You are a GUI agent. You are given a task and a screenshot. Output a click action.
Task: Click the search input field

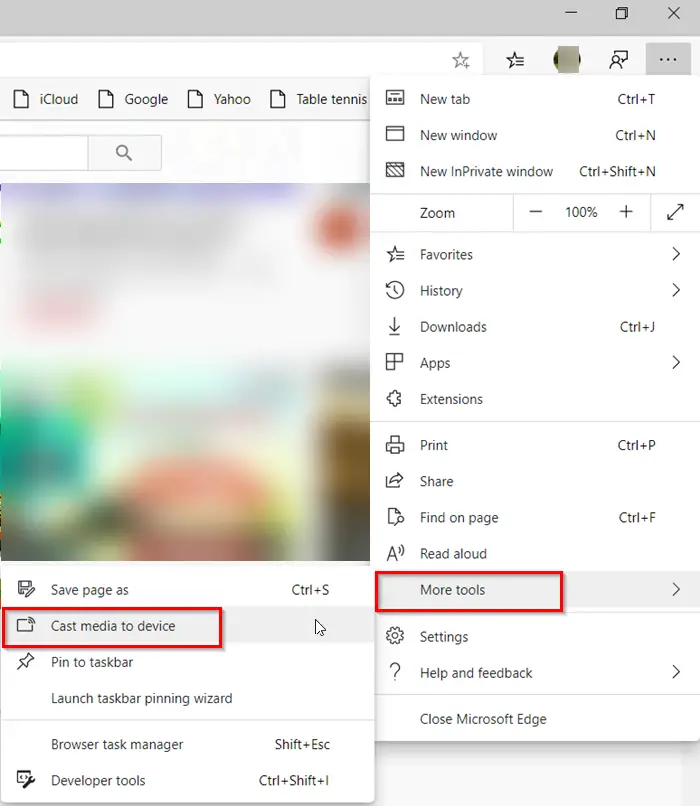tap(44, 153)
